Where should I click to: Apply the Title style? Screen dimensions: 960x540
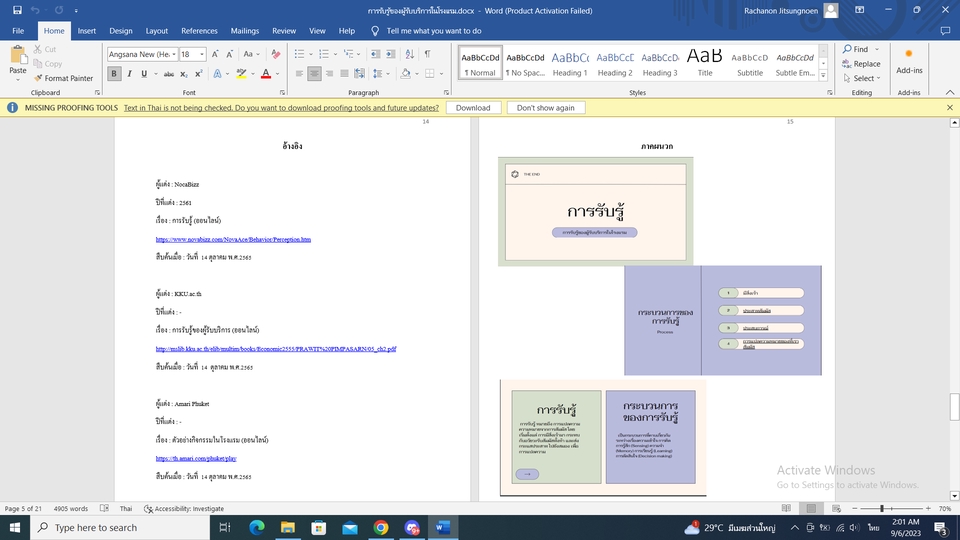[705, 62]
